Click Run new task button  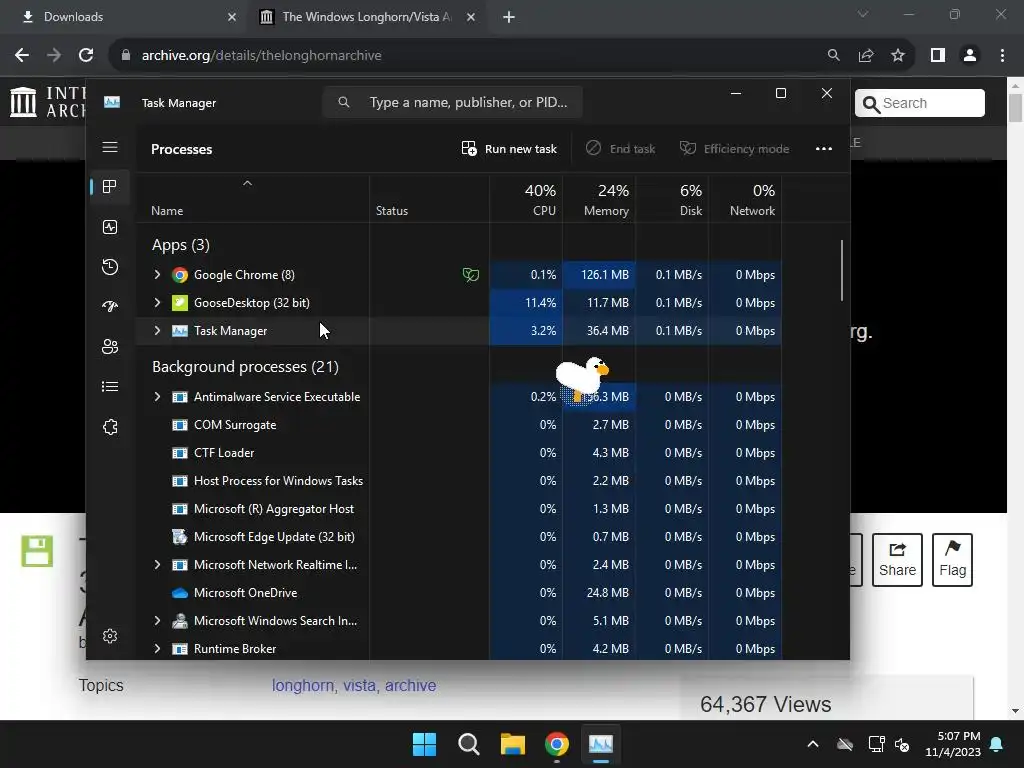click(x=509, y=149)
